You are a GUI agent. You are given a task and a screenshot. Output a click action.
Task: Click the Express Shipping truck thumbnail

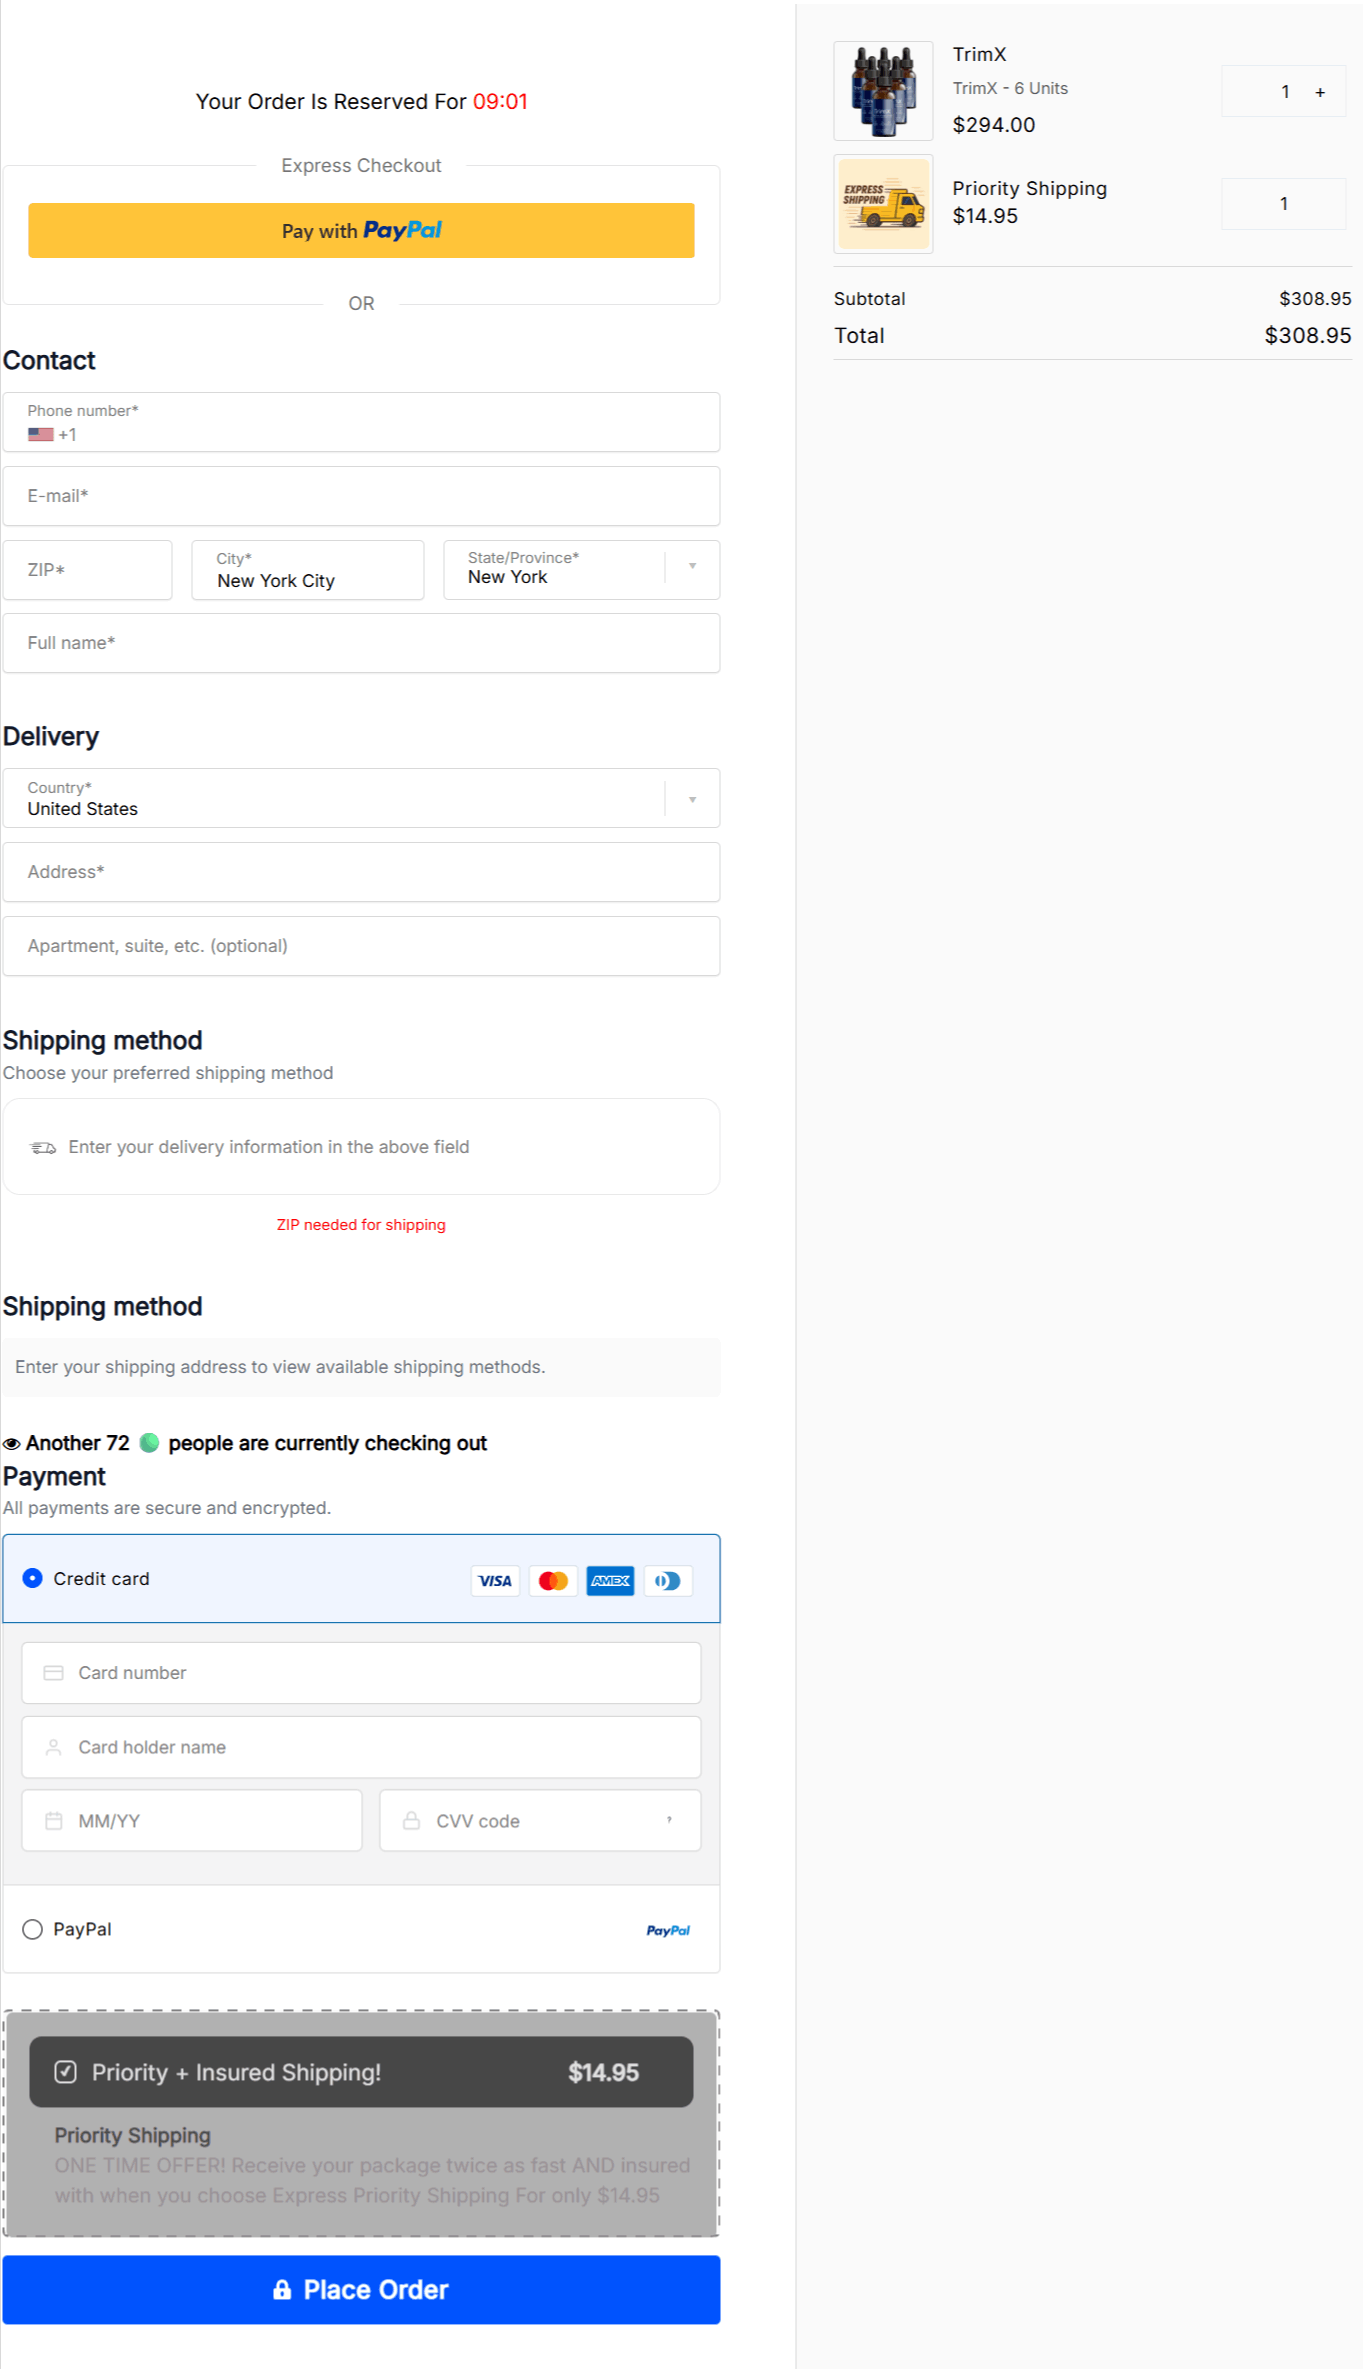click(x=883, y=204)
